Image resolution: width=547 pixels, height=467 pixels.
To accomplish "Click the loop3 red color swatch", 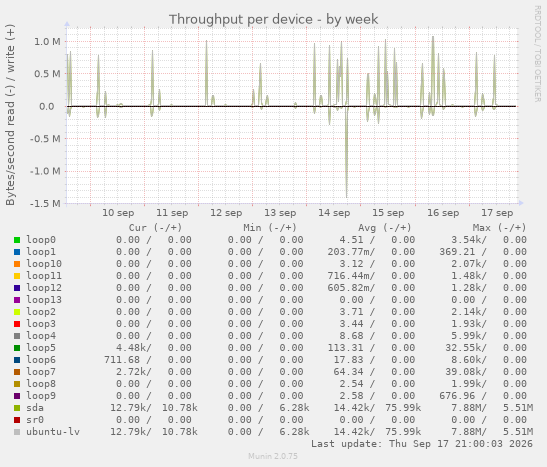I will (x=17, y=324).
